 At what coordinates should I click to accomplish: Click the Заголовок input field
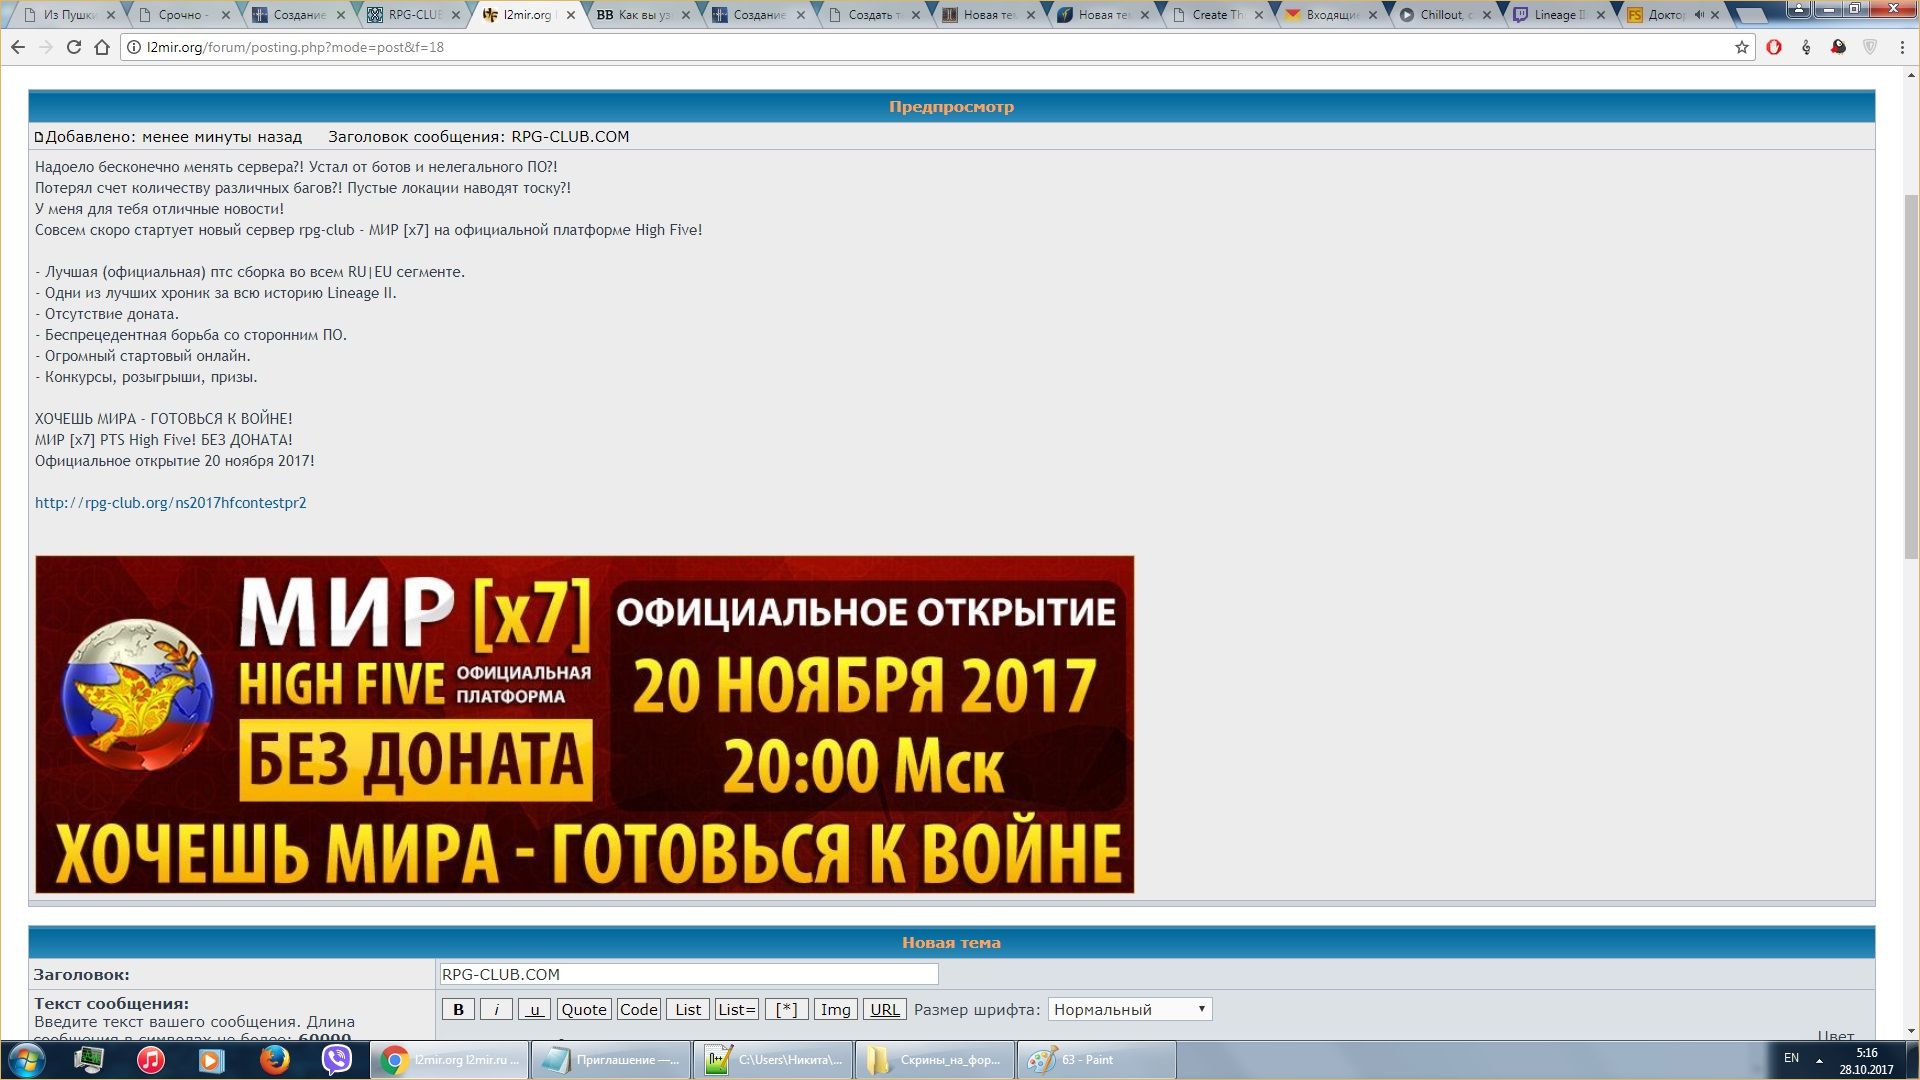(688, 974)
